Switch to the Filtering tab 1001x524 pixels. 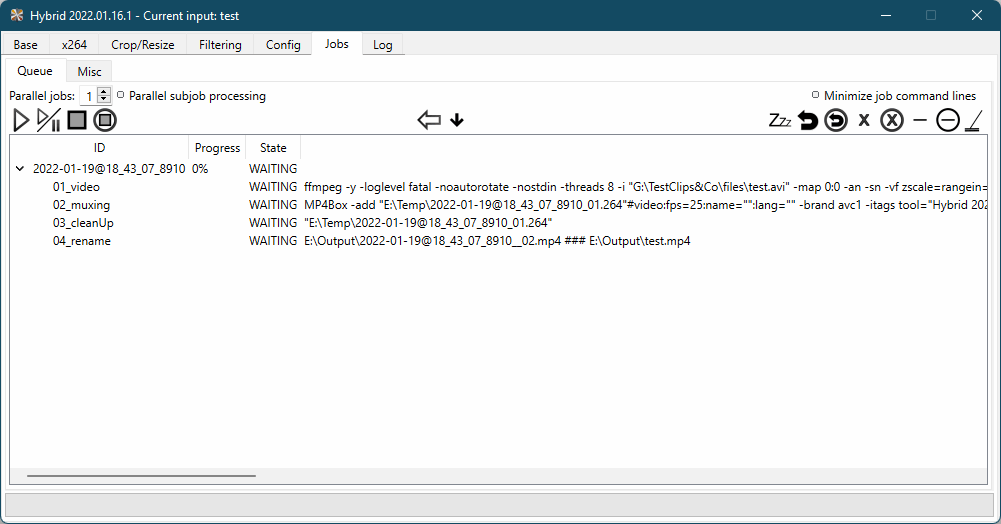pyautogui.click(x=220, y=45)
